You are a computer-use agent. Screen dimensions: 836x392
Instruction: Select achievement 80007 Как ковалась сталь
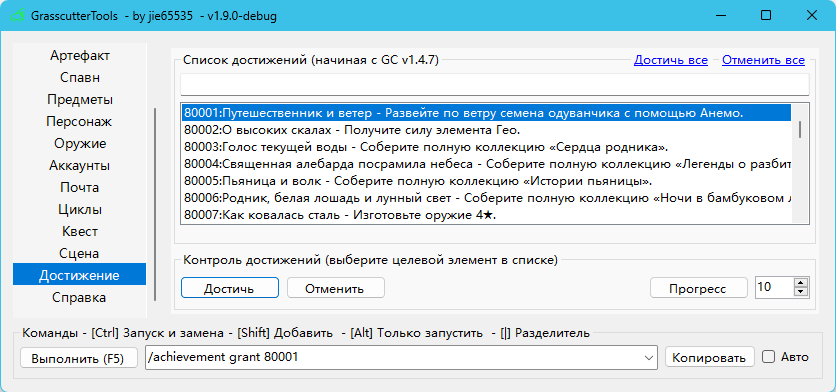point(486,215)
